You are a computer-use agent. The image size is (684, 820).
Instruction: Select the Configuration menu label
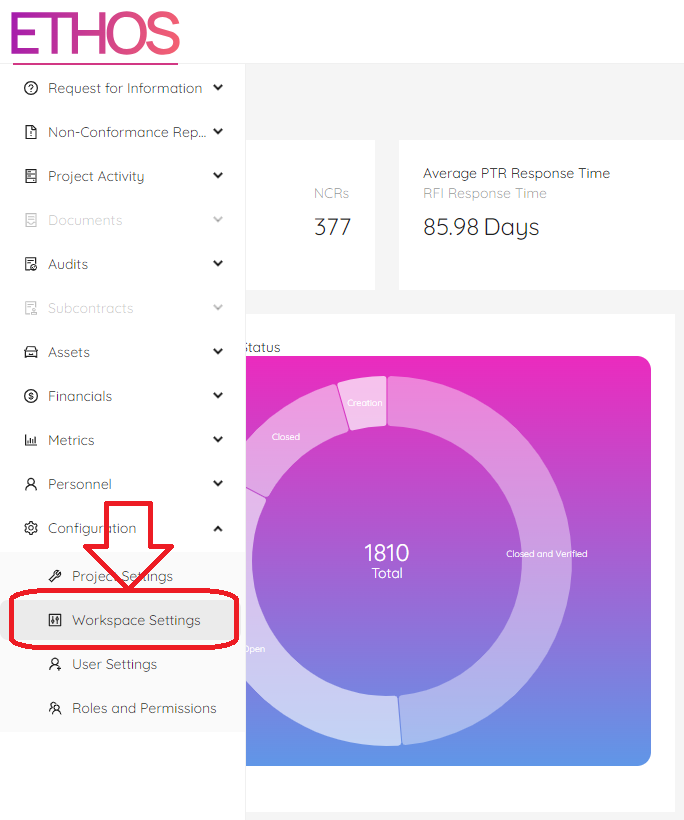[x=92, y=529]
